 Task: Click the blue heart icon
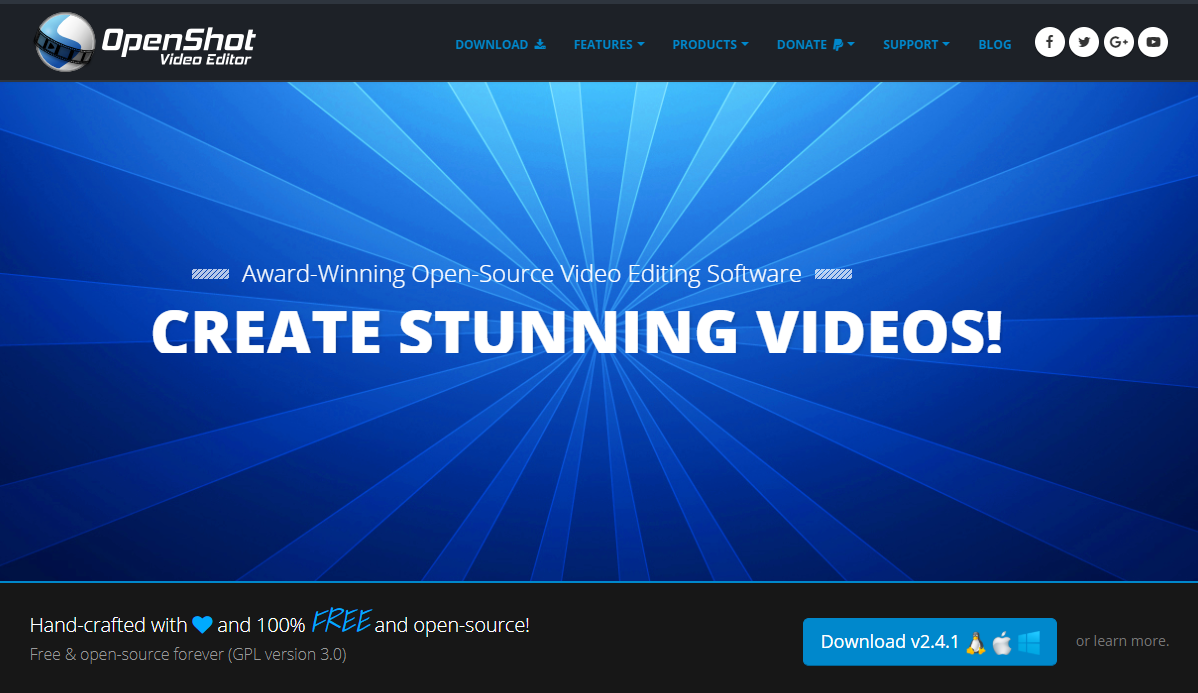(x=202, y=625)
